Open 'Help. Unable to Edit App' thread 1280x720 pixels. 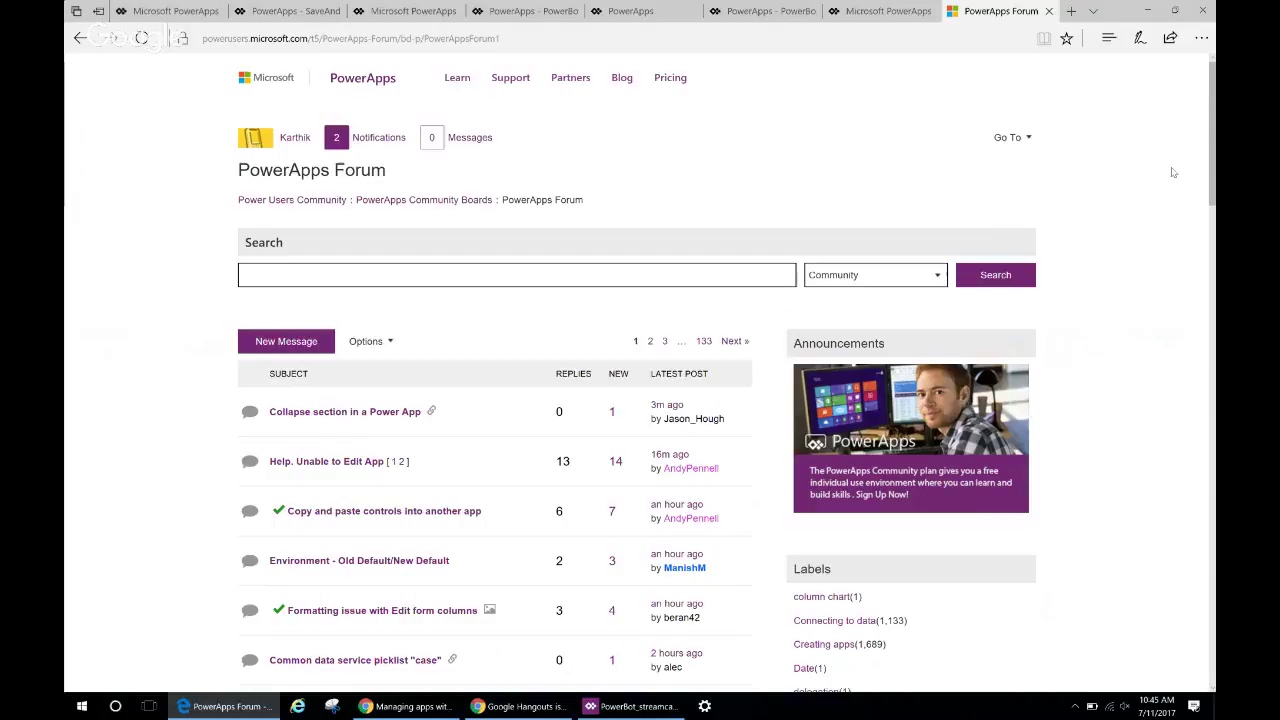point(326,461)
